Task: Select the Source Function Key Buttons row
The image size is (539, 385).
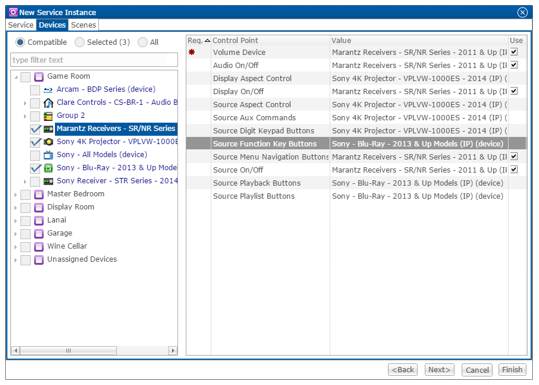Action: point(356,143)
